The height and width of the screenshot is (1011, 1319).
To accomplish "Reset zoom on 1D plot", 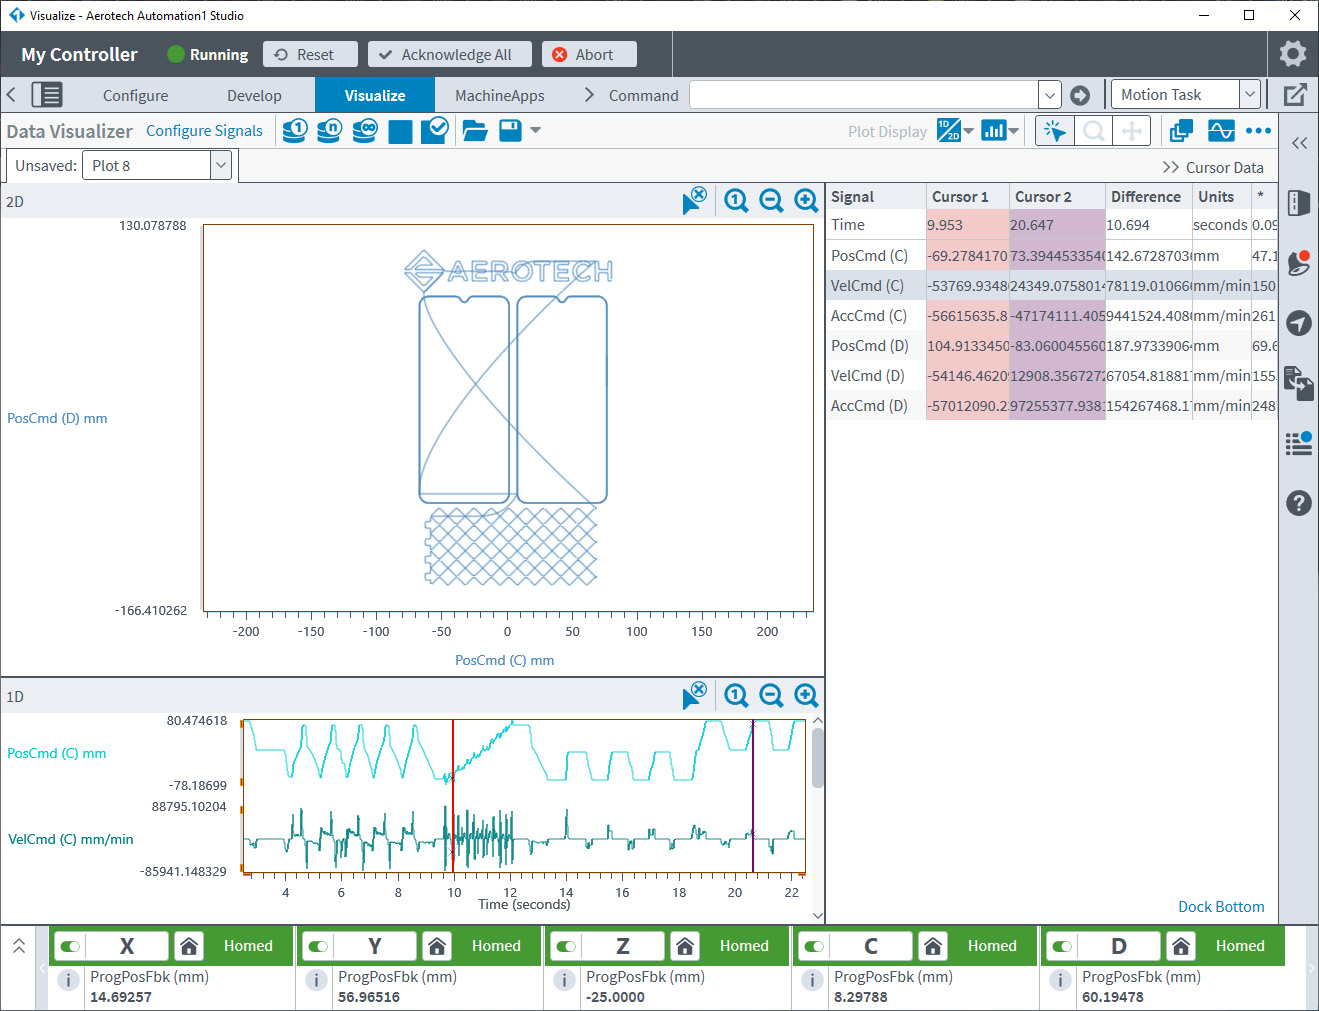I will coord(736,695).
